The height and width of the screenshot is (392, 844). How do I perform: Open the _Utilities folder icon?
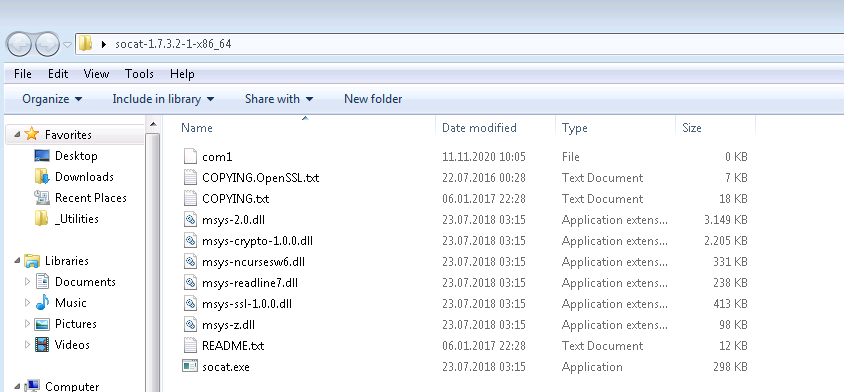[41, 219]
